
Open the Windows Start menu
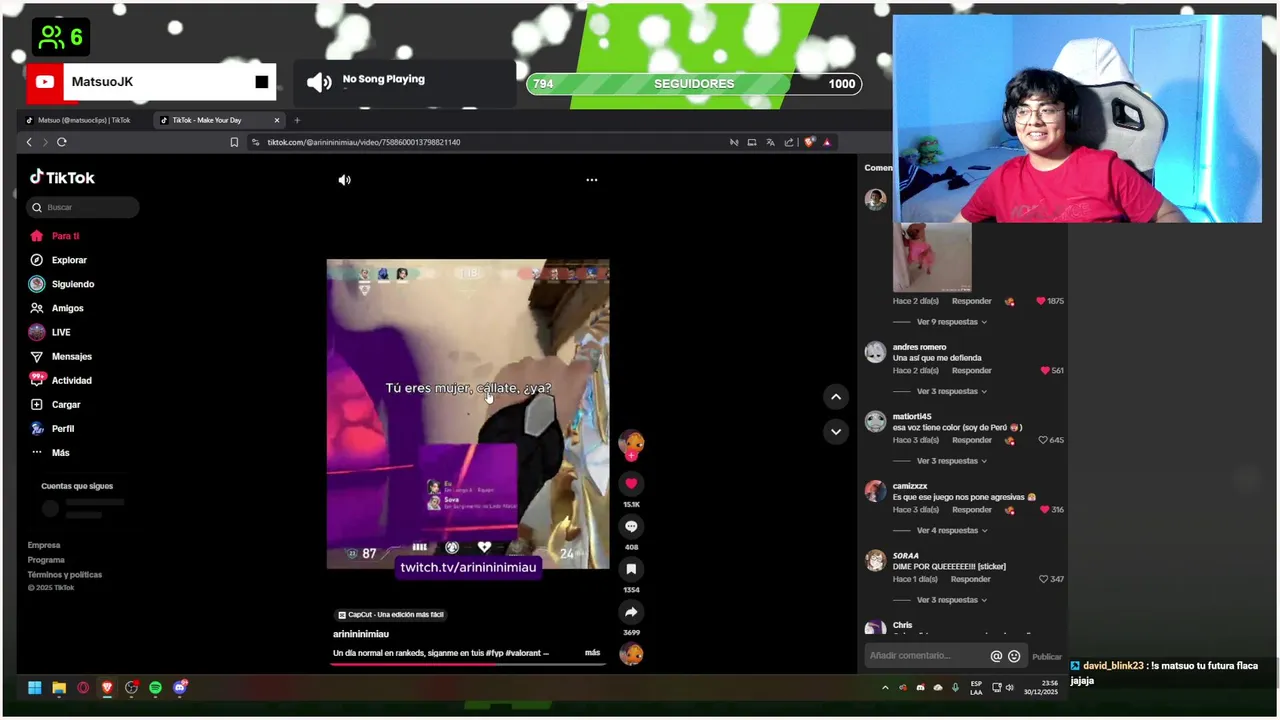coord(34,688)
